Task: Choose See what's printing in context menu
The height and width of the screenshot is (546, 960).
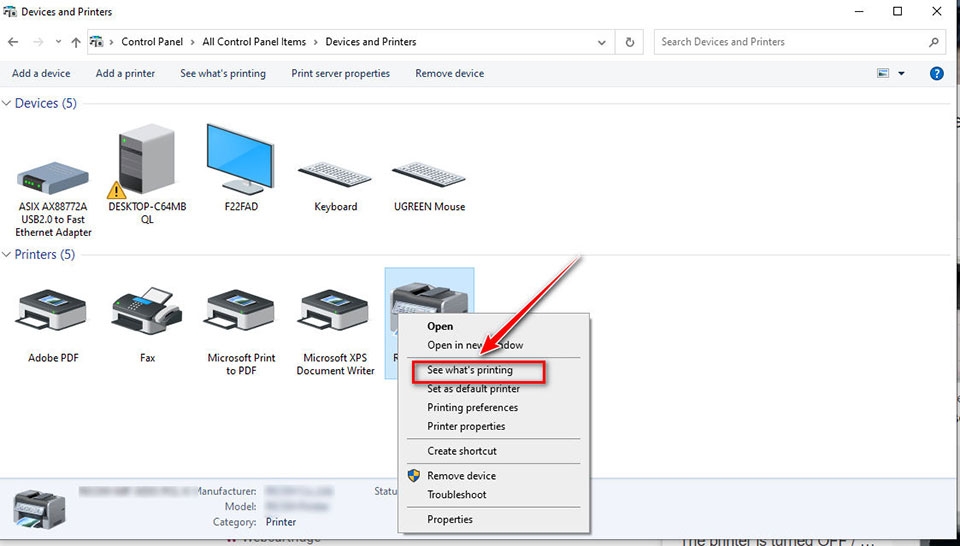Action: 470,370
